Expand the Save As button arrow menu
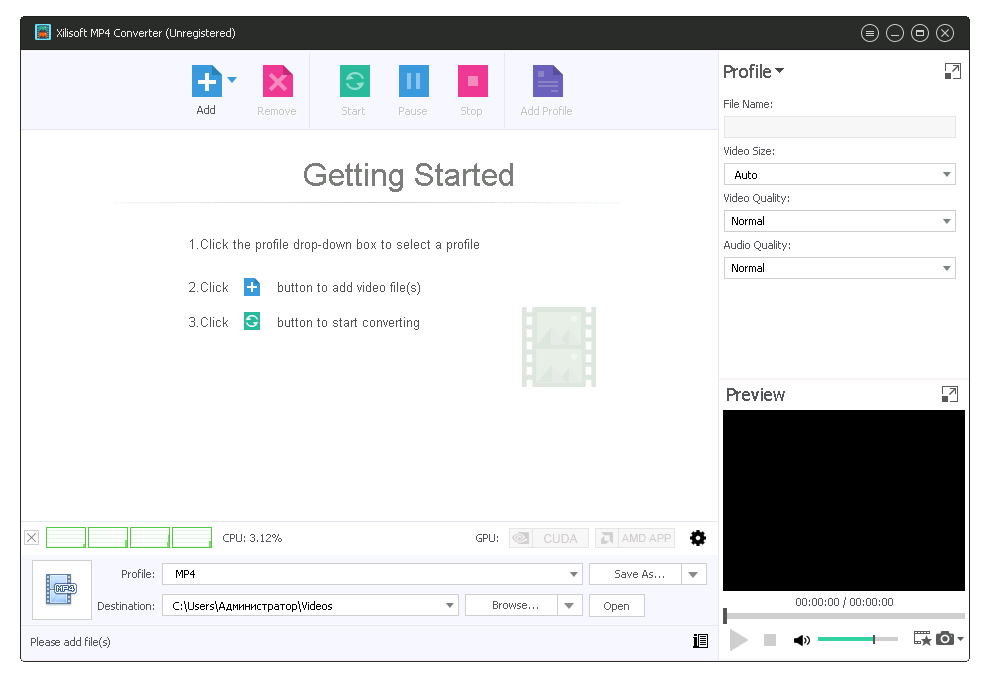993x682 pixels. pos(691,573)
